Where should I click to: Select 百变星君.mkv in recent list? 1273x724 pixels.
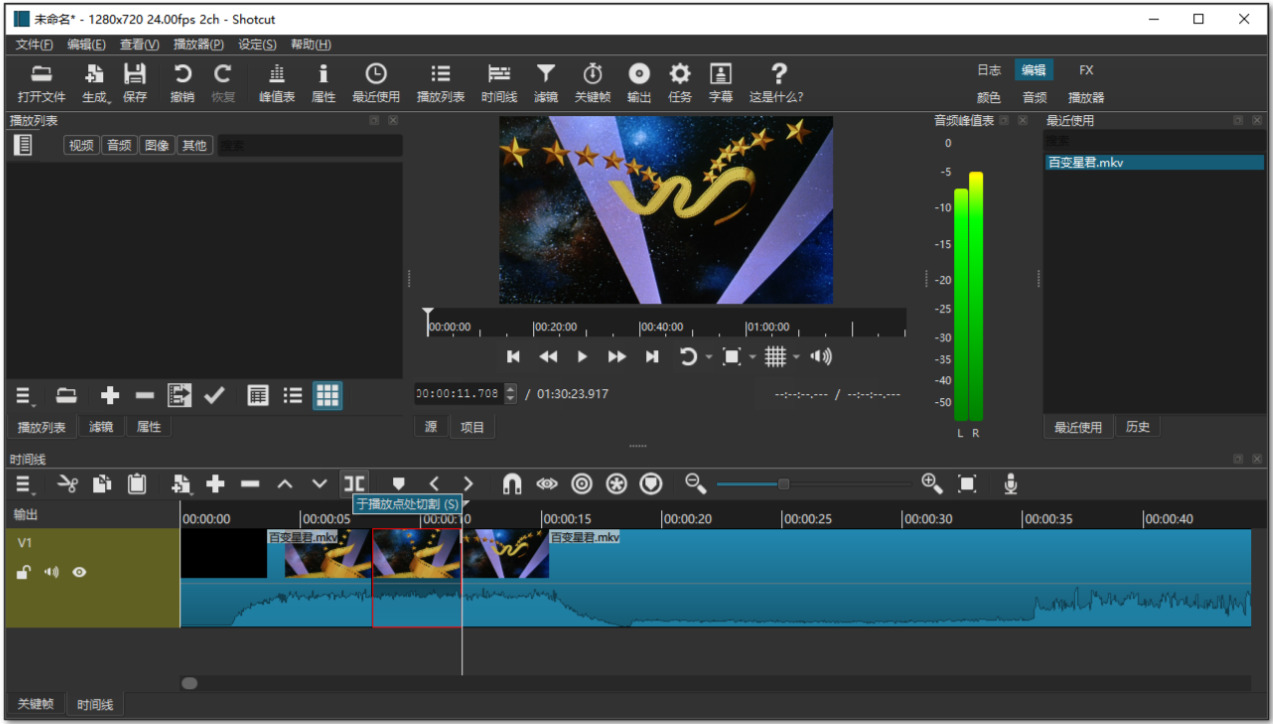pyautogui.click(x=1153, y=162)
